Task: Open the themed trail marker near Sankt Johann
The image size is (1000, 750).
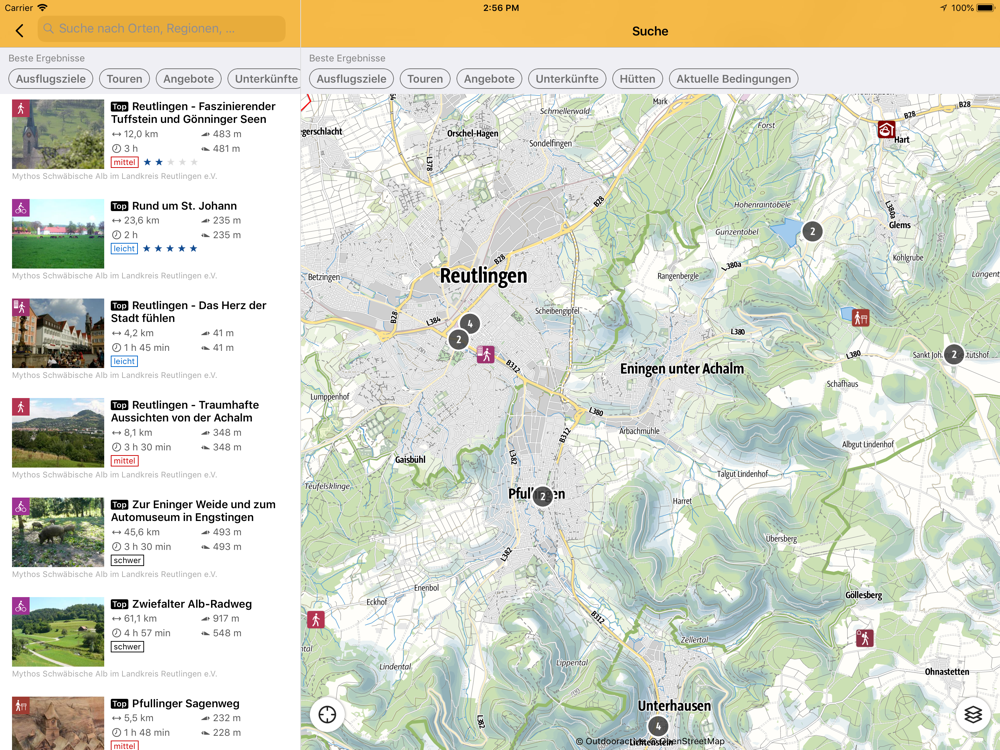Action: [861, 317]
